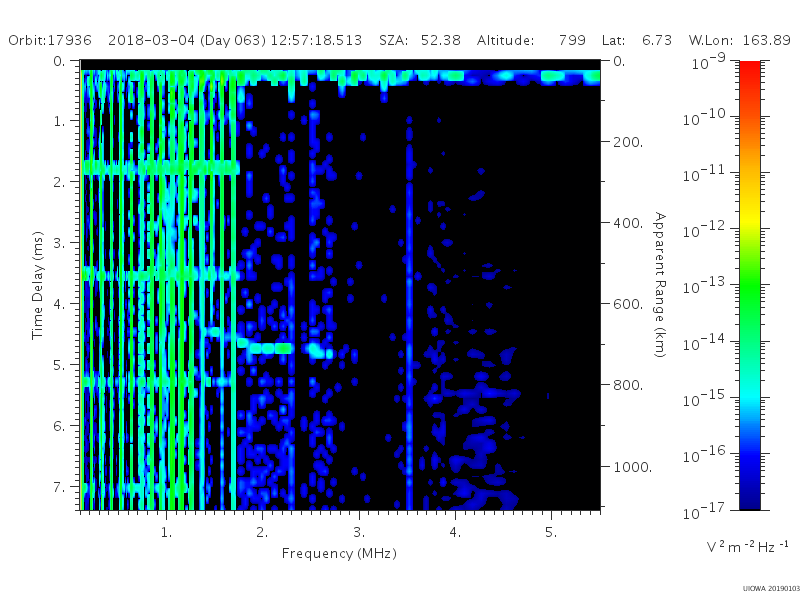800x600 pixels.
Task: Click the Lat value 6.73
Action: 657,40
